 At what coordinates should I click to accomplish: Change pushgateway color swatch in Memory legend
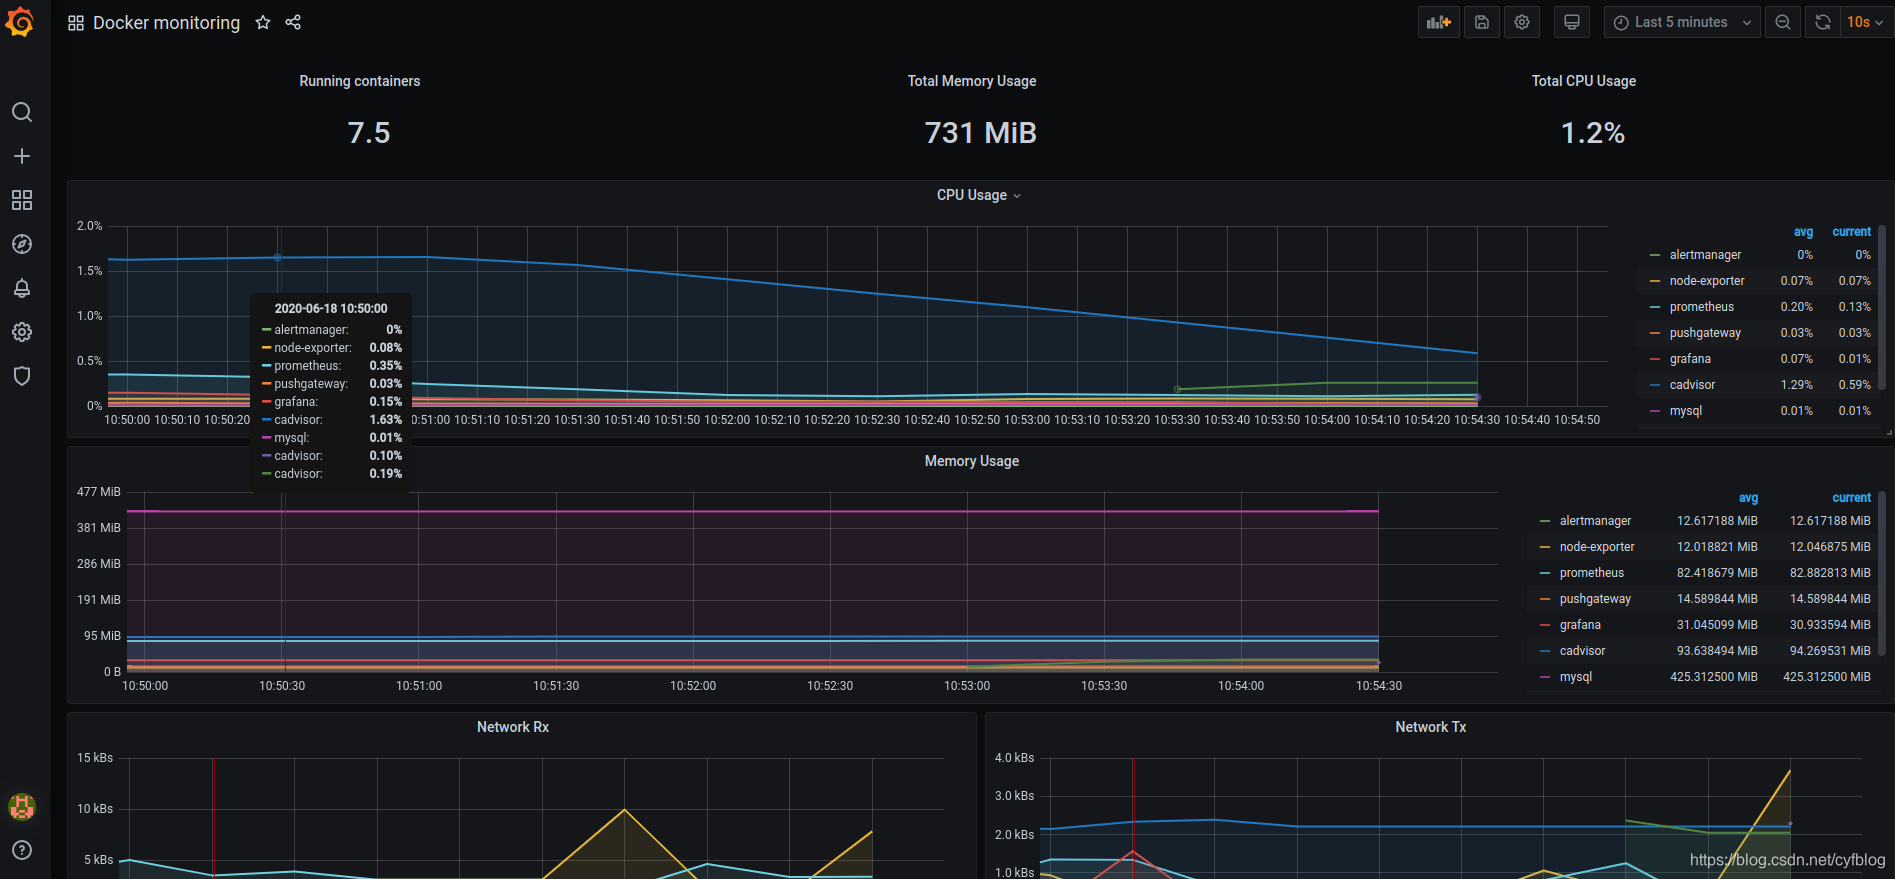pos(1545,599)
